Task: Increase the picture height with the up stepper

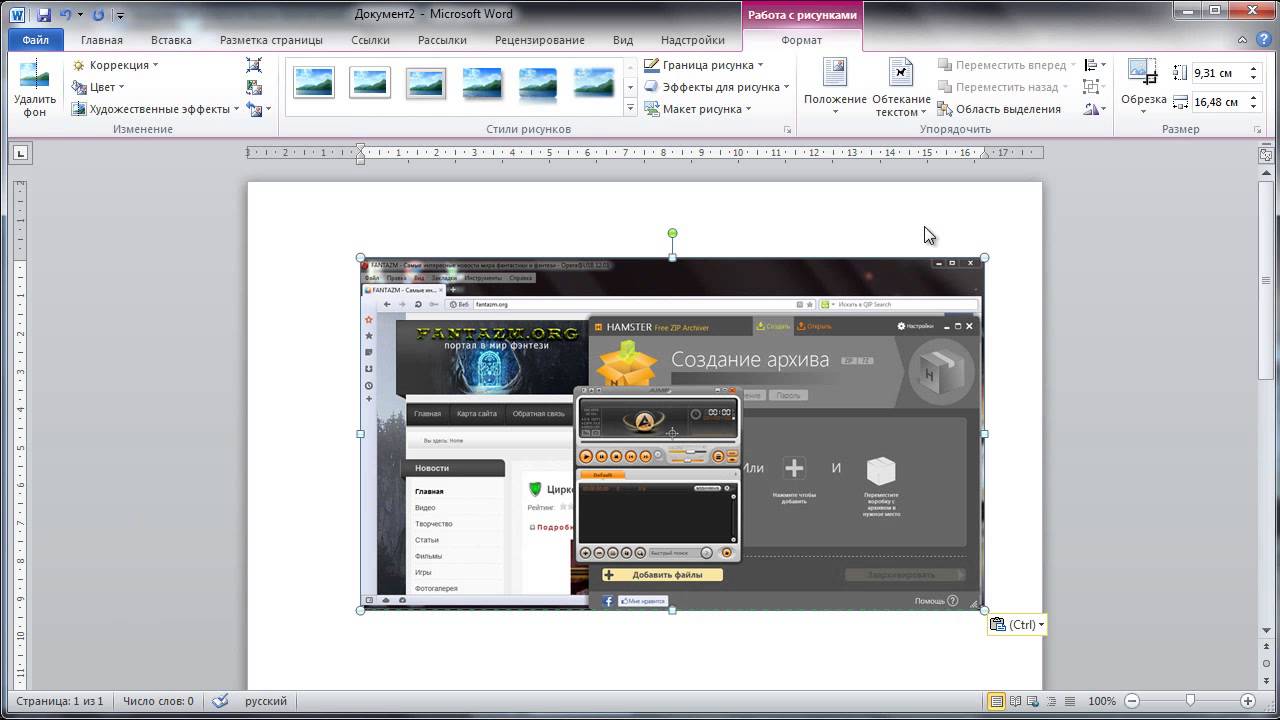Action: pyautogui.click(x=1254, y=69)
